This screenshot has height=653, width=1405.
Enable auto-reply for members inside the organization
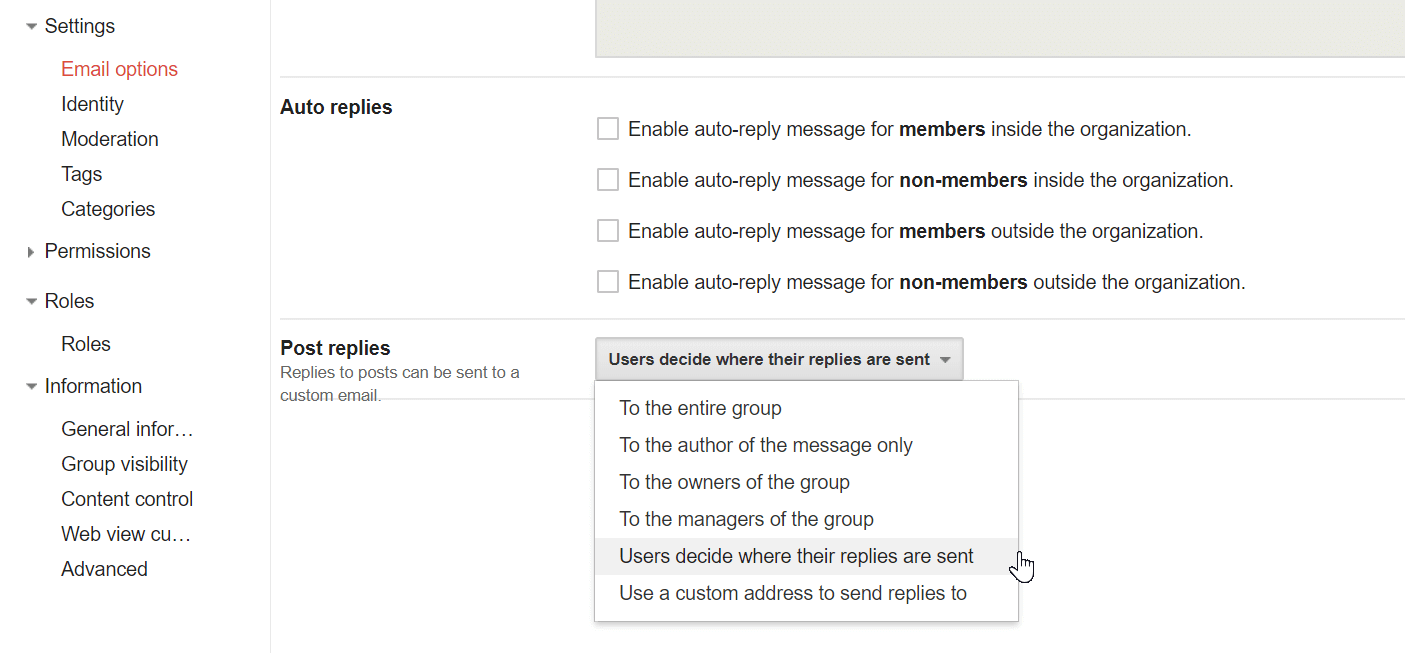click(x=608, y=129)
